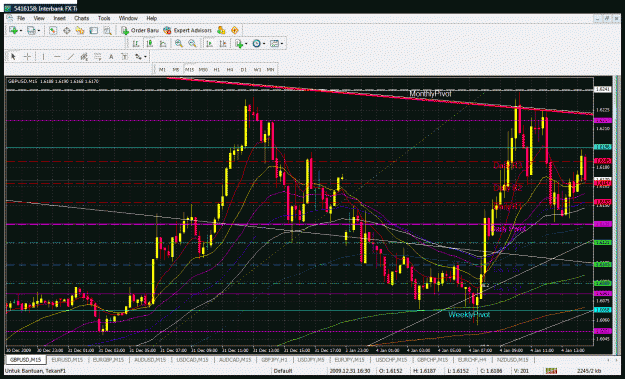
Task: Open the Periods clock icon
Action: (256, 43)
